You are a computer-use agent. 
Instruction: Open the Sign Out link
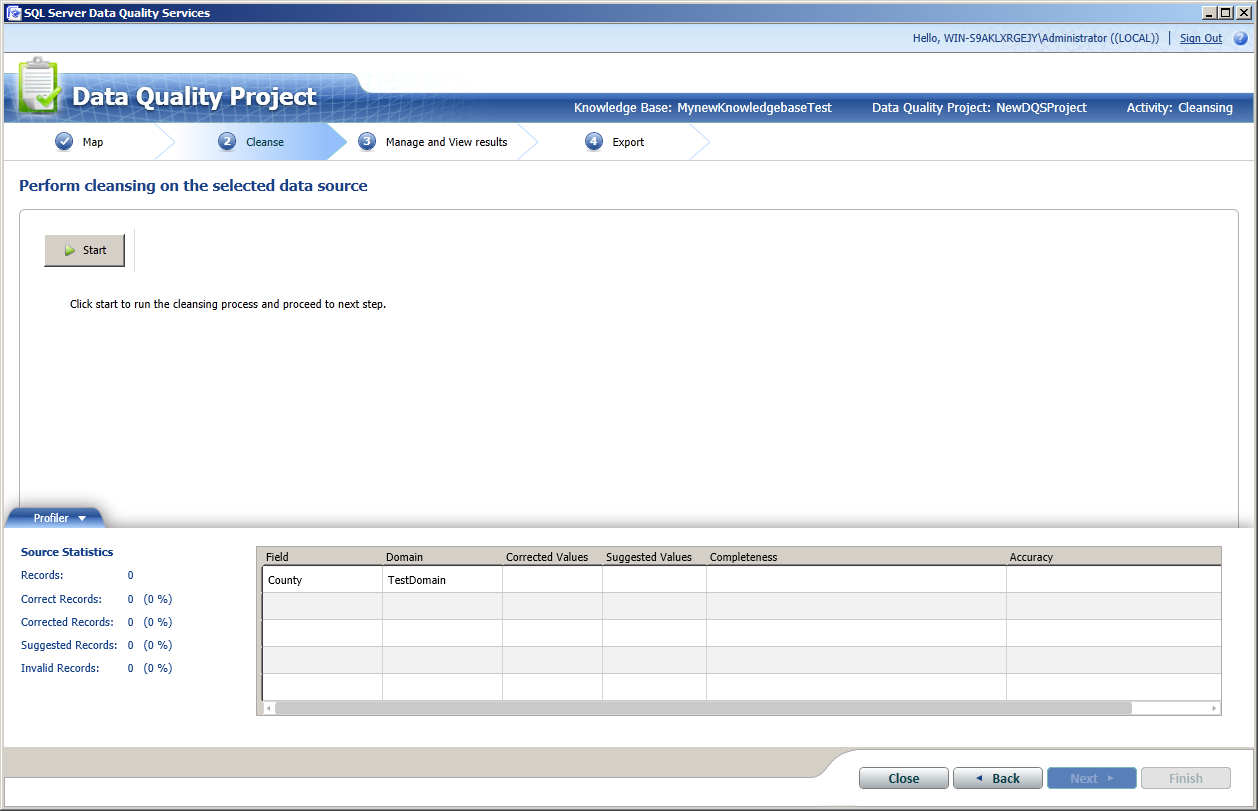tap(1200, 37)
